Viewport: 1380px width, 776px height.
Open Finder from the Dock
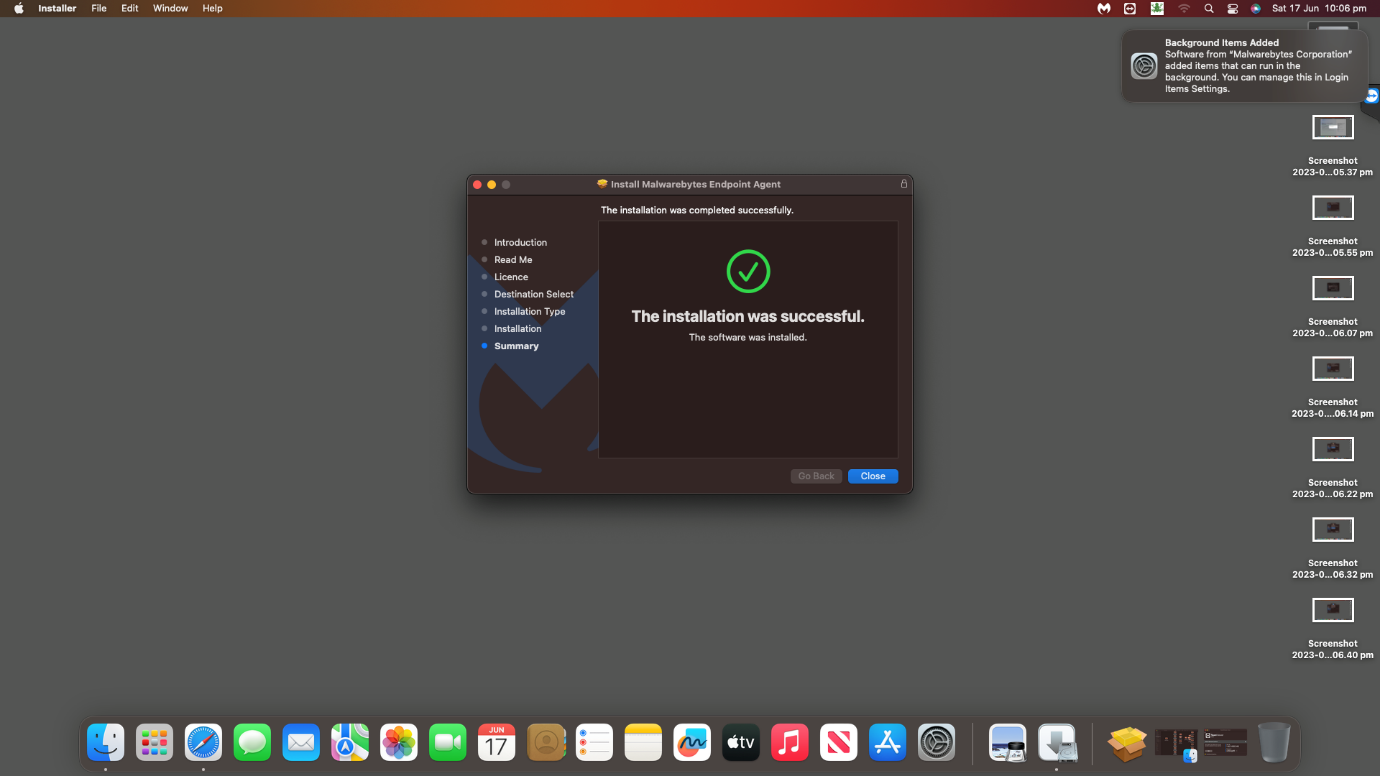tap(105, 742)
